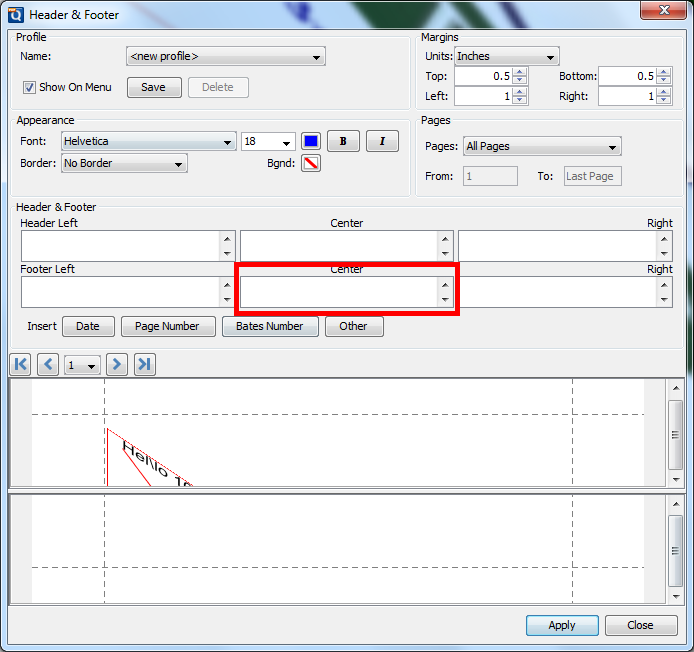Image resolution: width=694 pixels, height=652 pixels.
Task: Insert a Bates Number
Action: (270, 327)
